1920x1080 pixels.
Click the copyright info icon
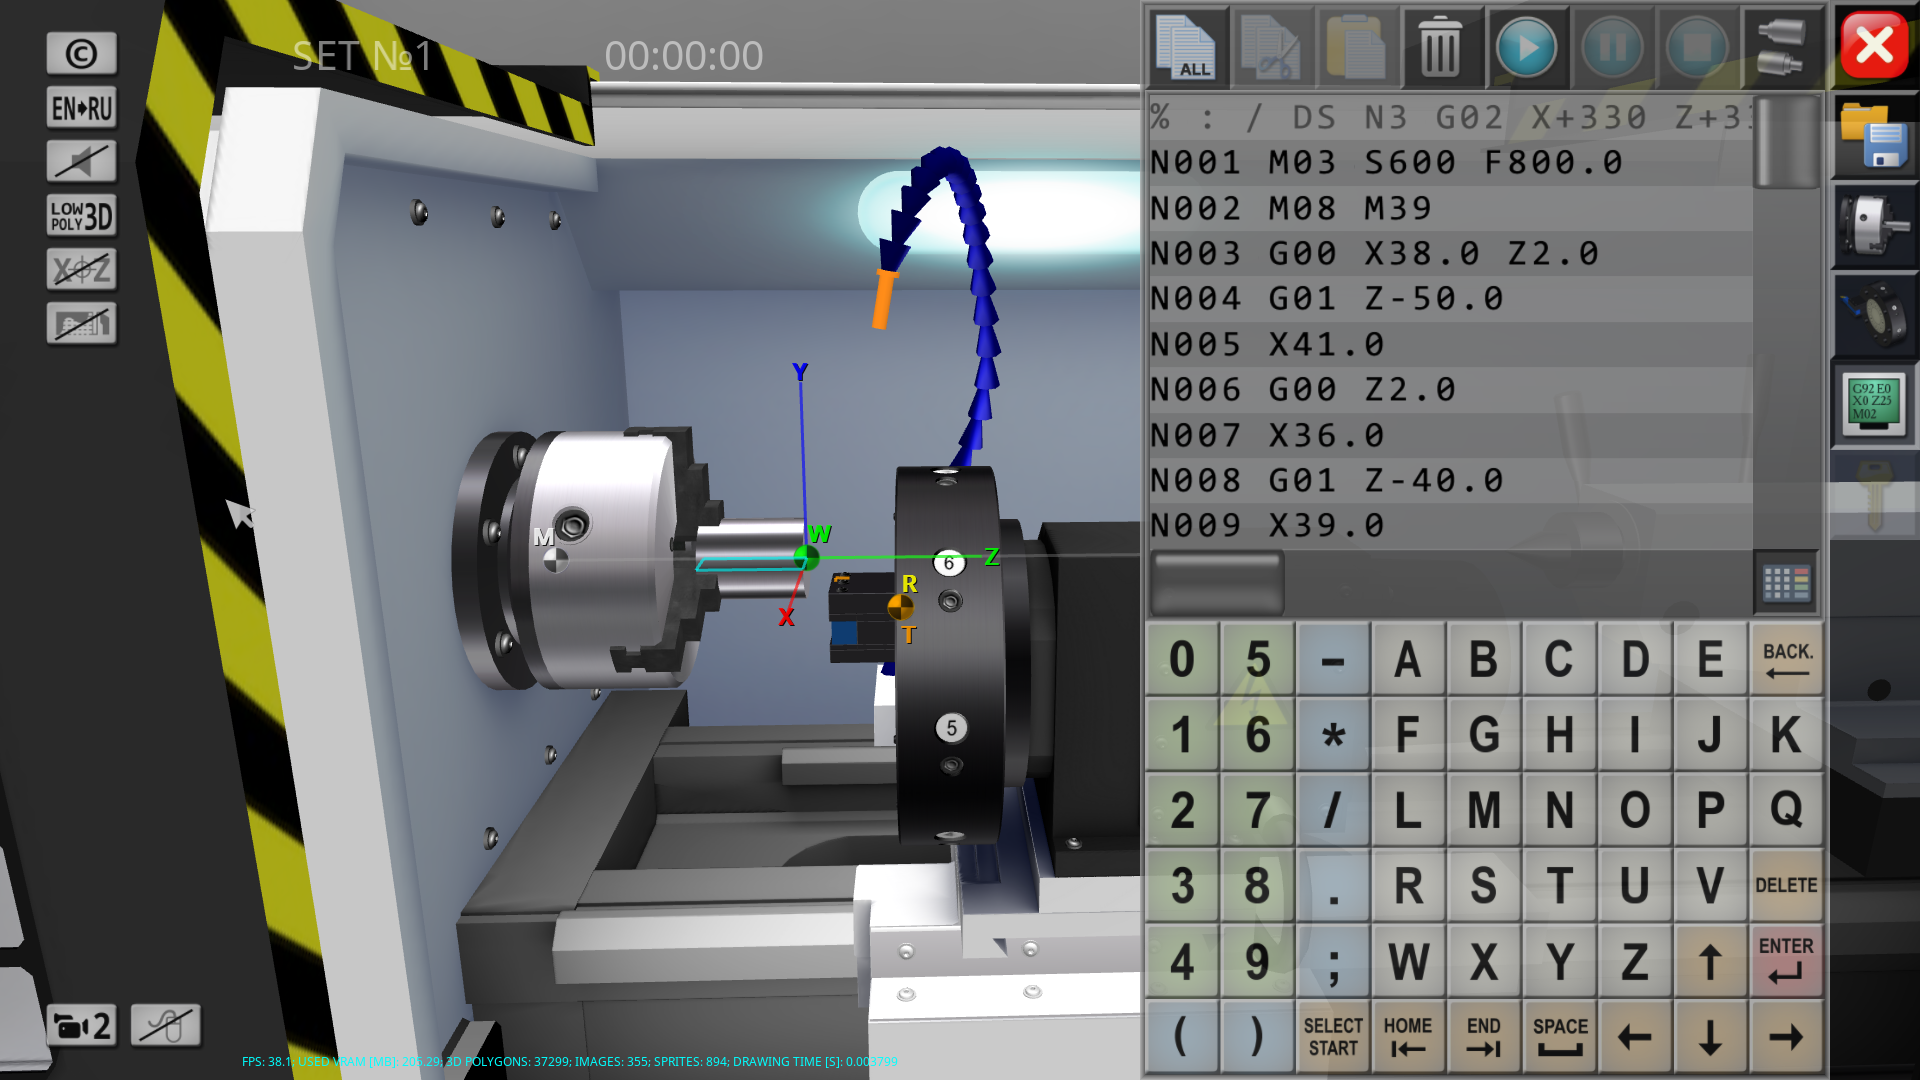point(81,54)
